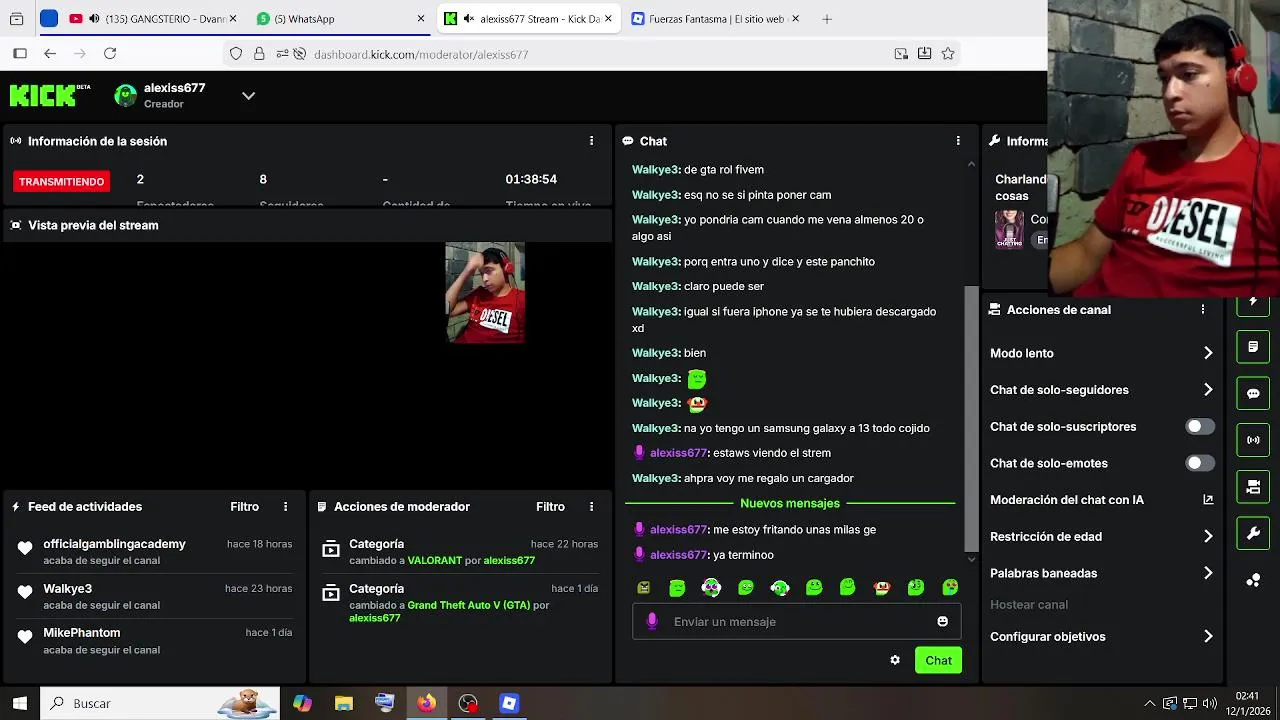
Task: Bookmark this page with star icon
Action: tap(948, 54)
